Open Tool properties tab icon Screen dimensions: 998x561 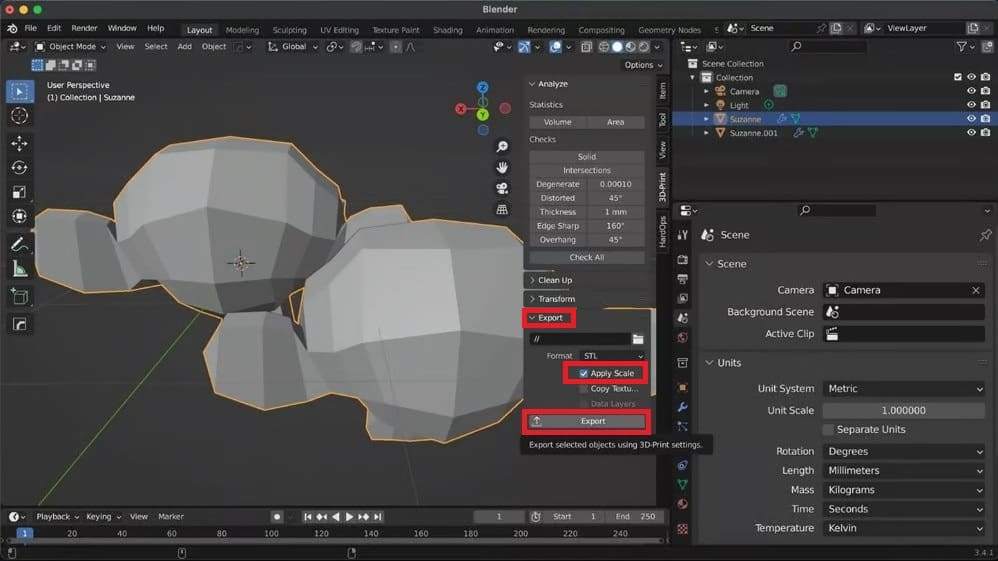682,235
